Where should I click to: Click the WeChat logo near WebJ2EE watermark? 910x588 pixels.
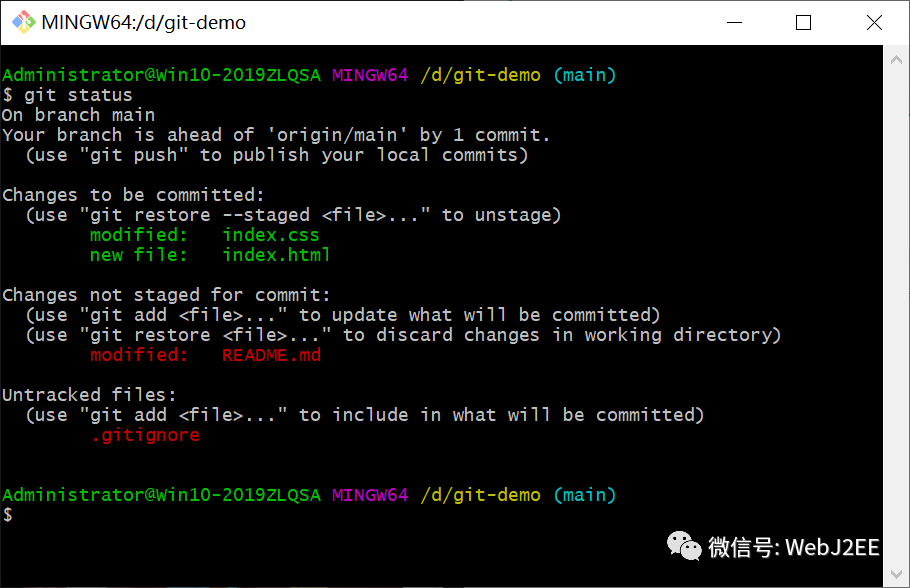point(684,547)
